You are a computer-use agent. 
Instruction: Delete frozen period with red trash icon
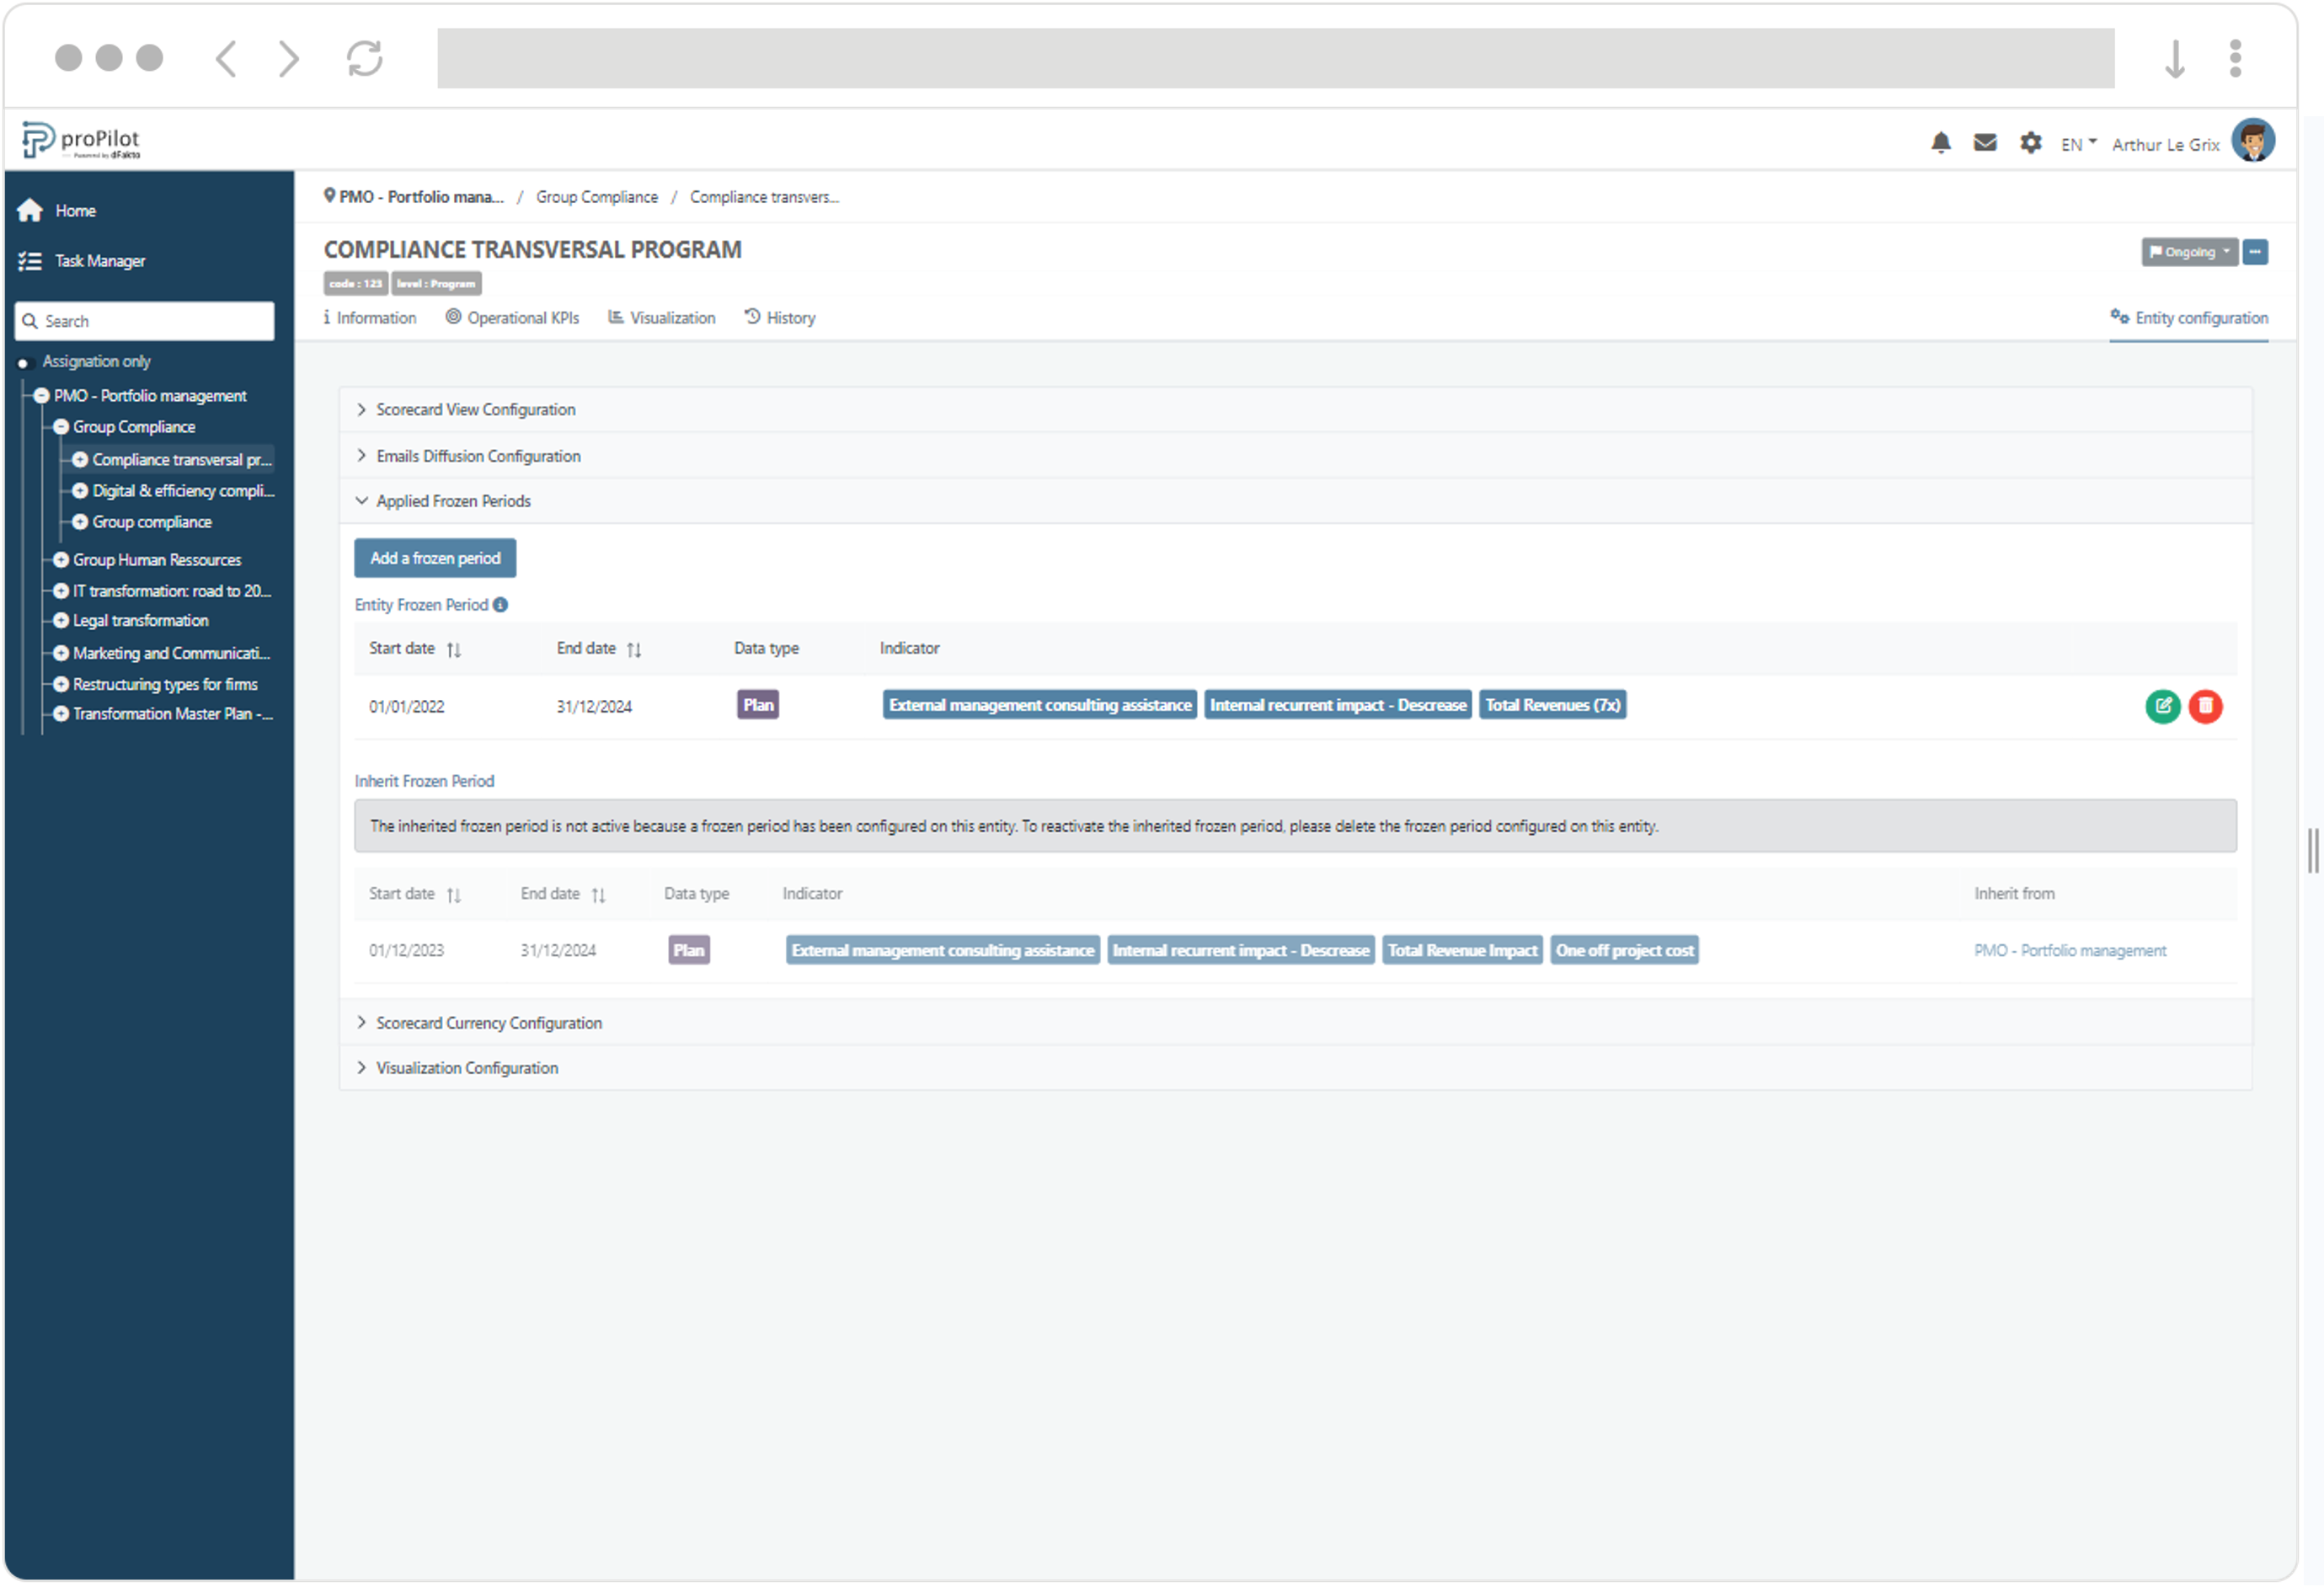point(2204,706)
